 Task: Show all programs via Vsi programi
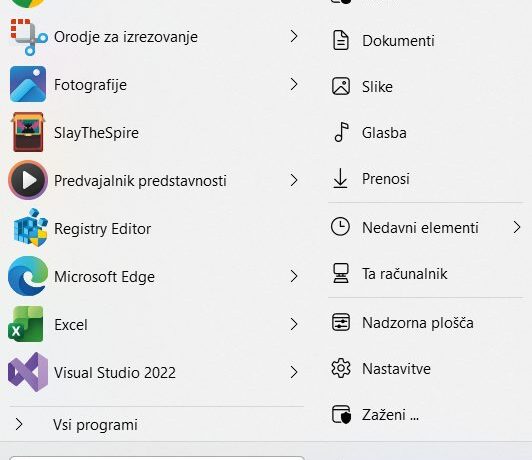[x=156, y=424]
